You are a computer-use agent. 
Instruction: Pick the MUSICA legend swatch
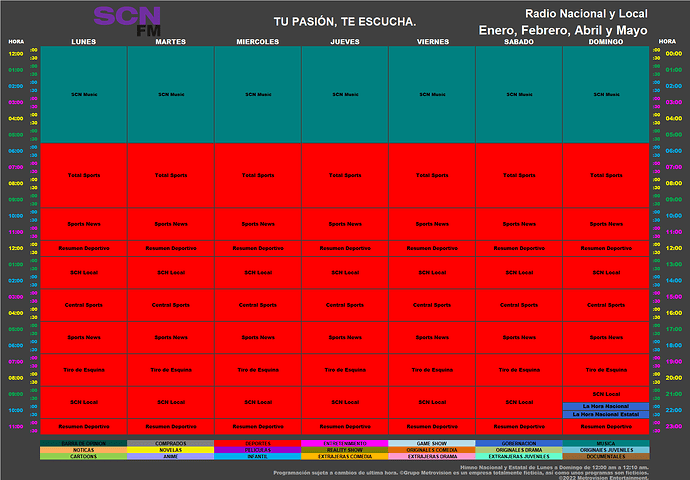tap(606, 443)
